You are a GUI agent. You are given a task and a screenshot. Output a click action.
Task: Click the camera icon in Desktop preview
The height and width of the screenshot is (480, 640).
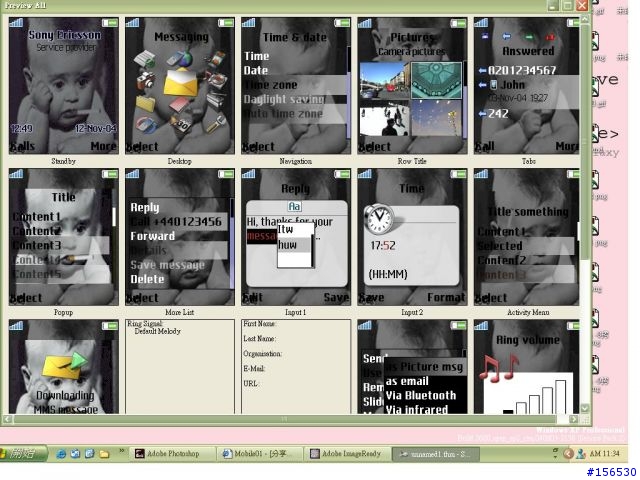[145, 80]
